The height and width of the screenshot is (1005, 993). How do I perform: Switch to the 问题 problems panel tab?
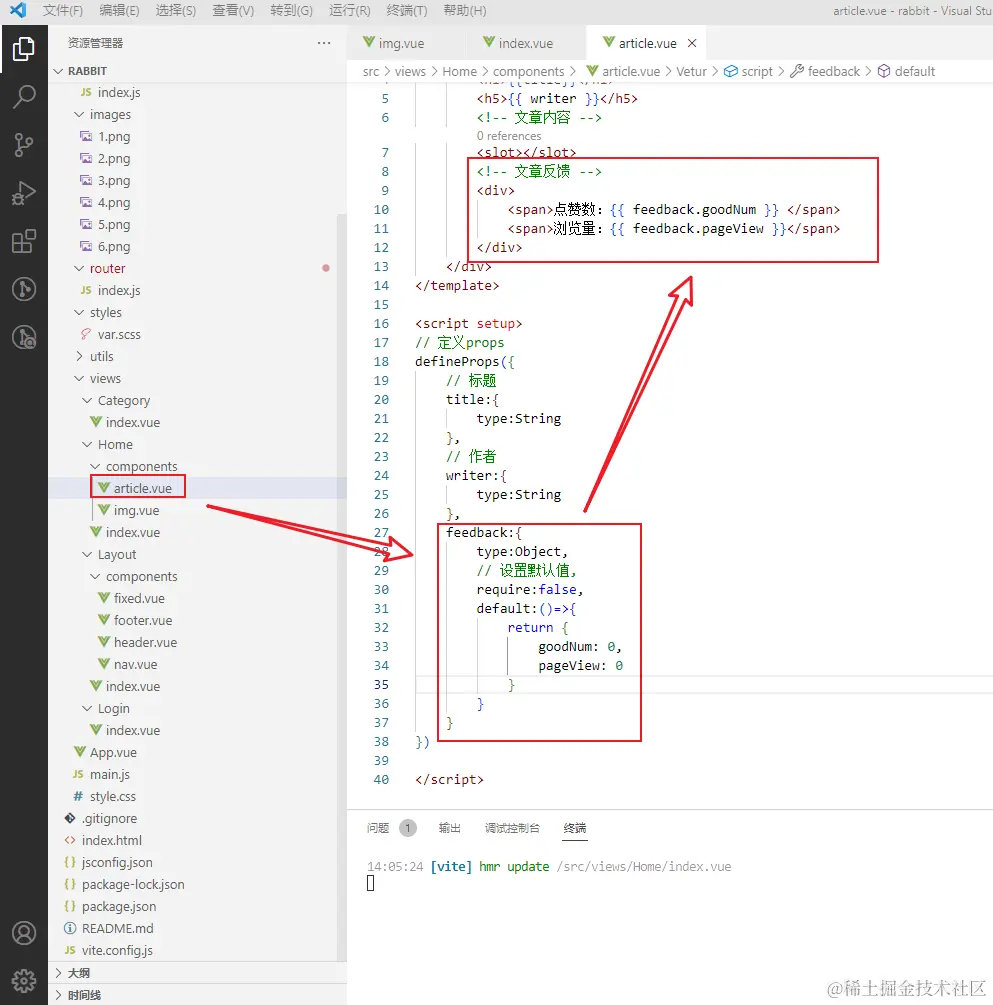pos(378,828)
